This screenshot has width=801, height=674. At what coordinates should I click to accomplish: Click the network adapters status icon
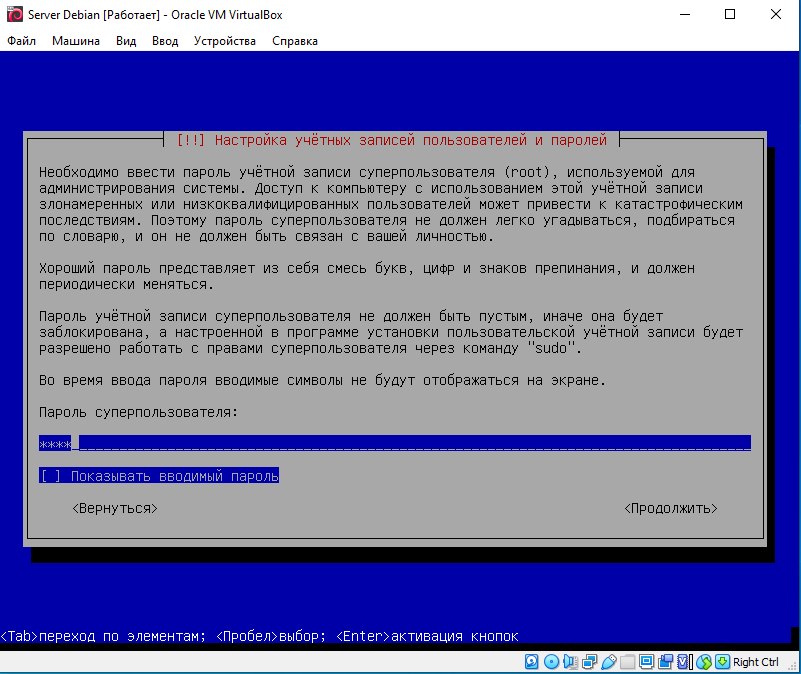click(588, 662)
